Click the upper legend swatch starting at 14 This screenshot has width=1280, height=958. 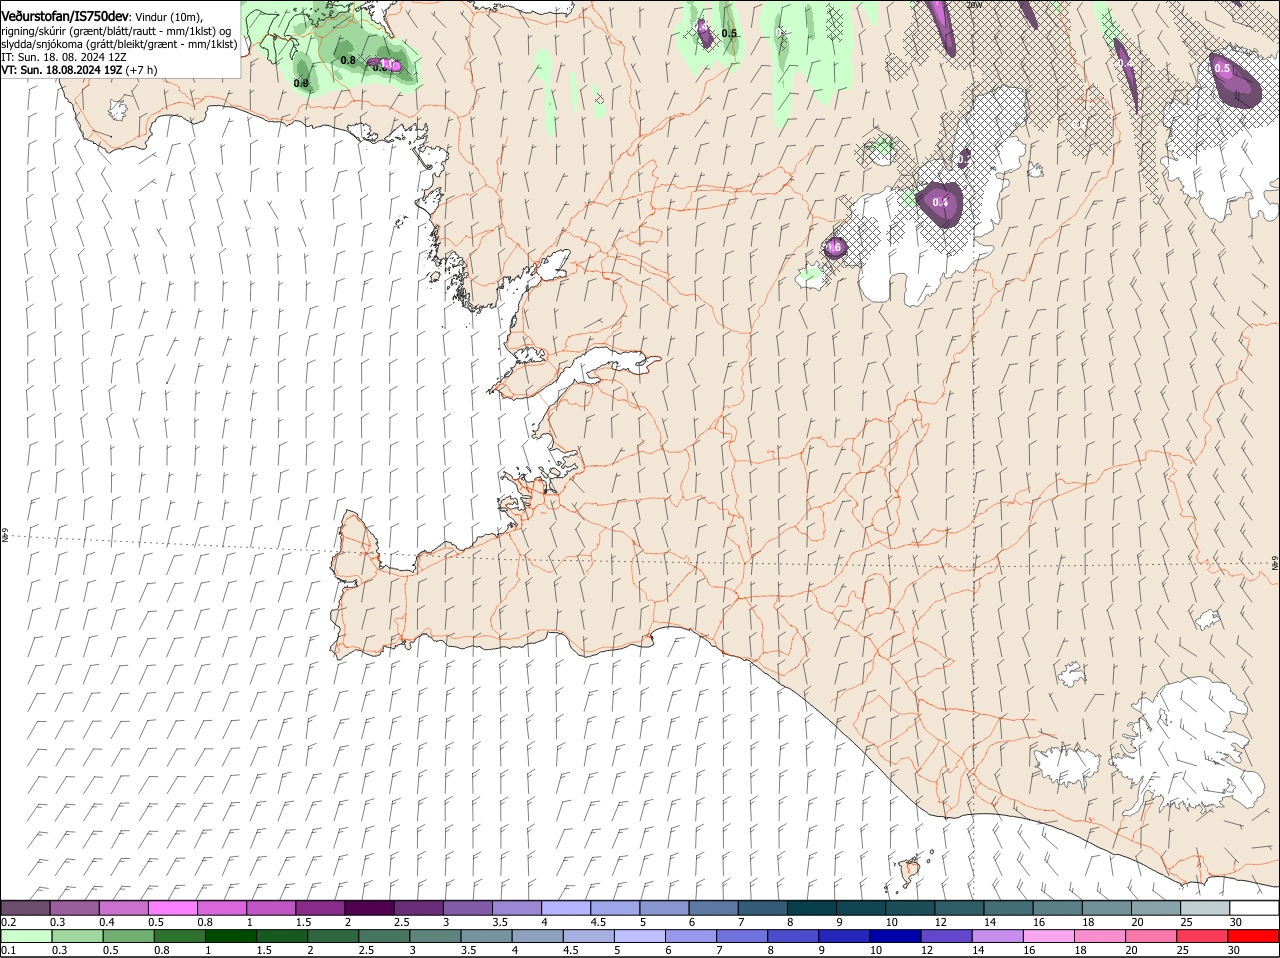(x=1008, y=907)
